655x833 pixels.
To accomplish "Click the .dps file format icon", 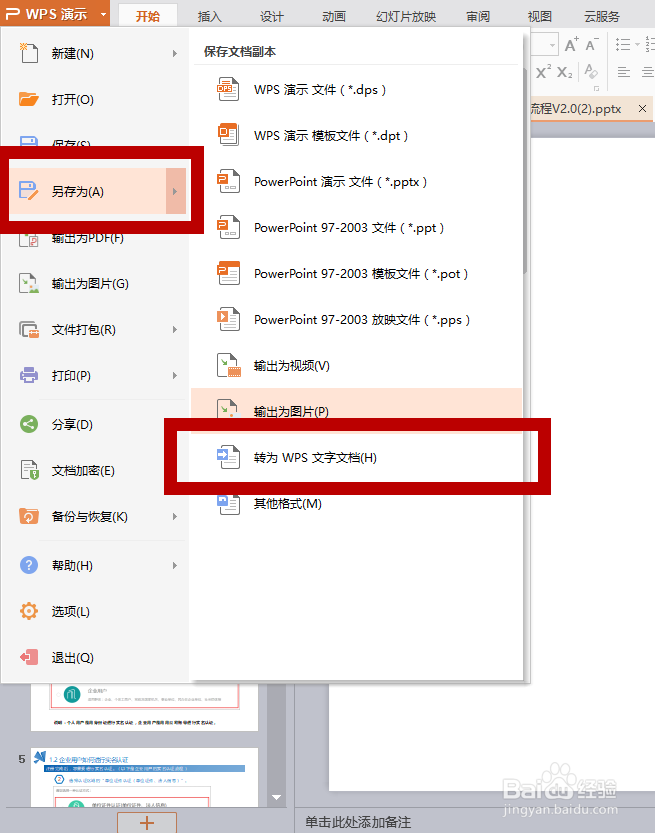I will tap(228, 89).
